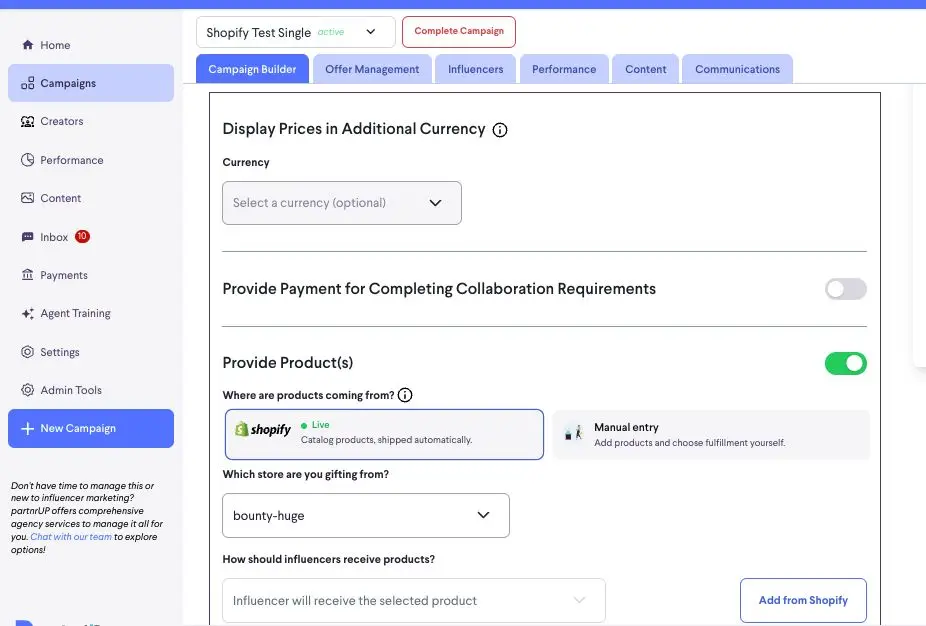Open Campaigns in the sidebar

click(91, 83)
